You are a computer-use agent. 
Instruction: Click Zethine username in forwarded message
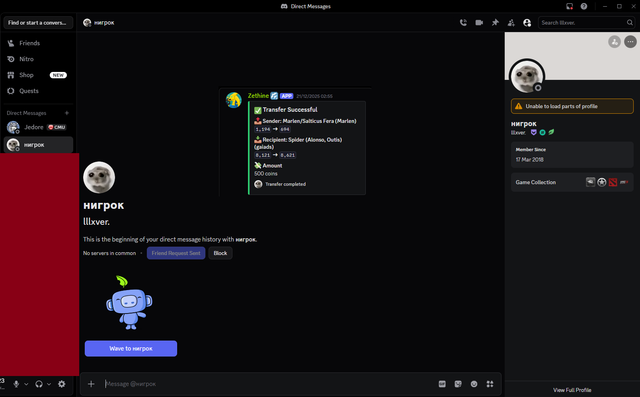tap(258, 96)
